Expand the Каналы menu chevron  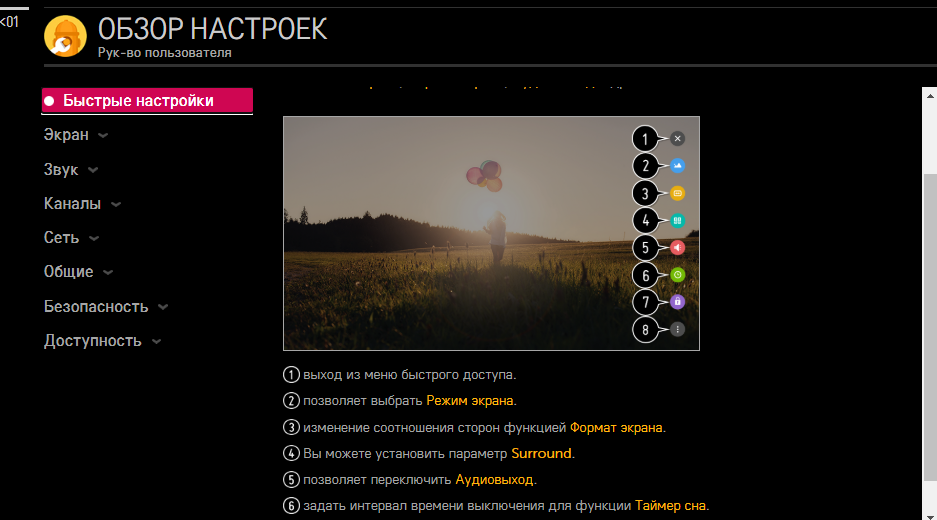coord(116,204)
